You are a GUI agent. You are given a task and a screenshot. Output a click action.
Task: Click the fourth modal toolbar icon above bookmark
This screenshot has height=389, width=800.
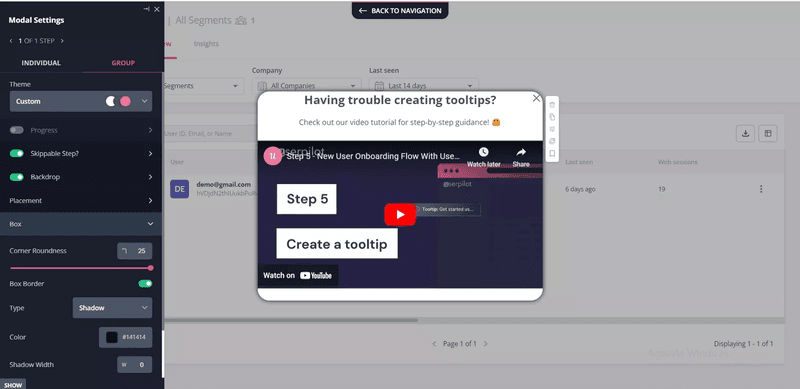click(552, 141)
